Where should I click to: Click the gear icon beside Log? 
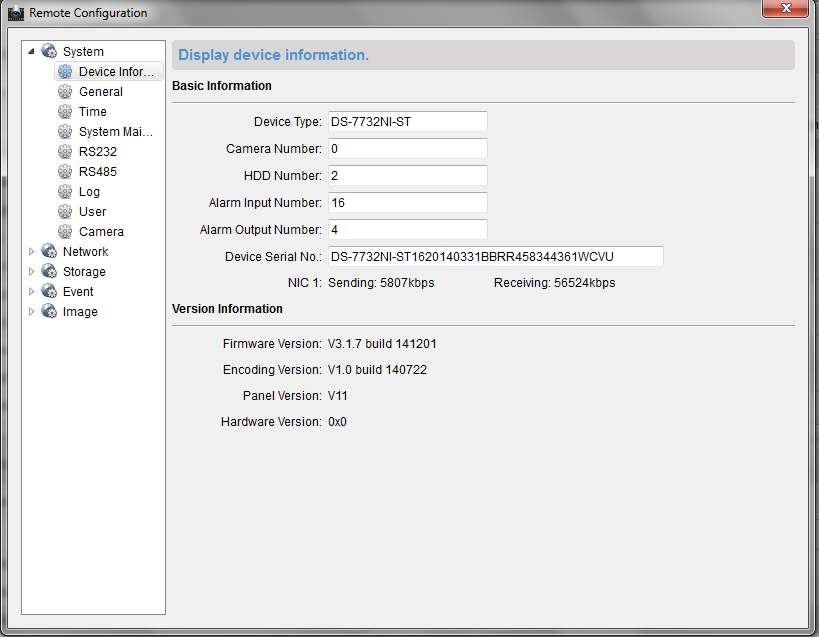pos(65,192)
